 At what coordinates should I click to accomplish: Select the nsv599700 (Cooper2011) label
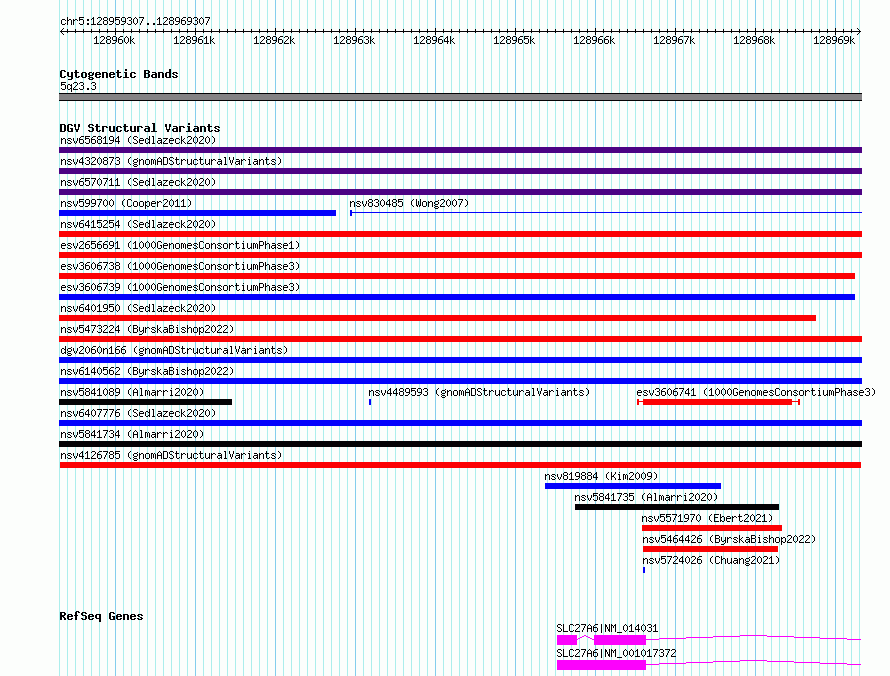point(126,203)
